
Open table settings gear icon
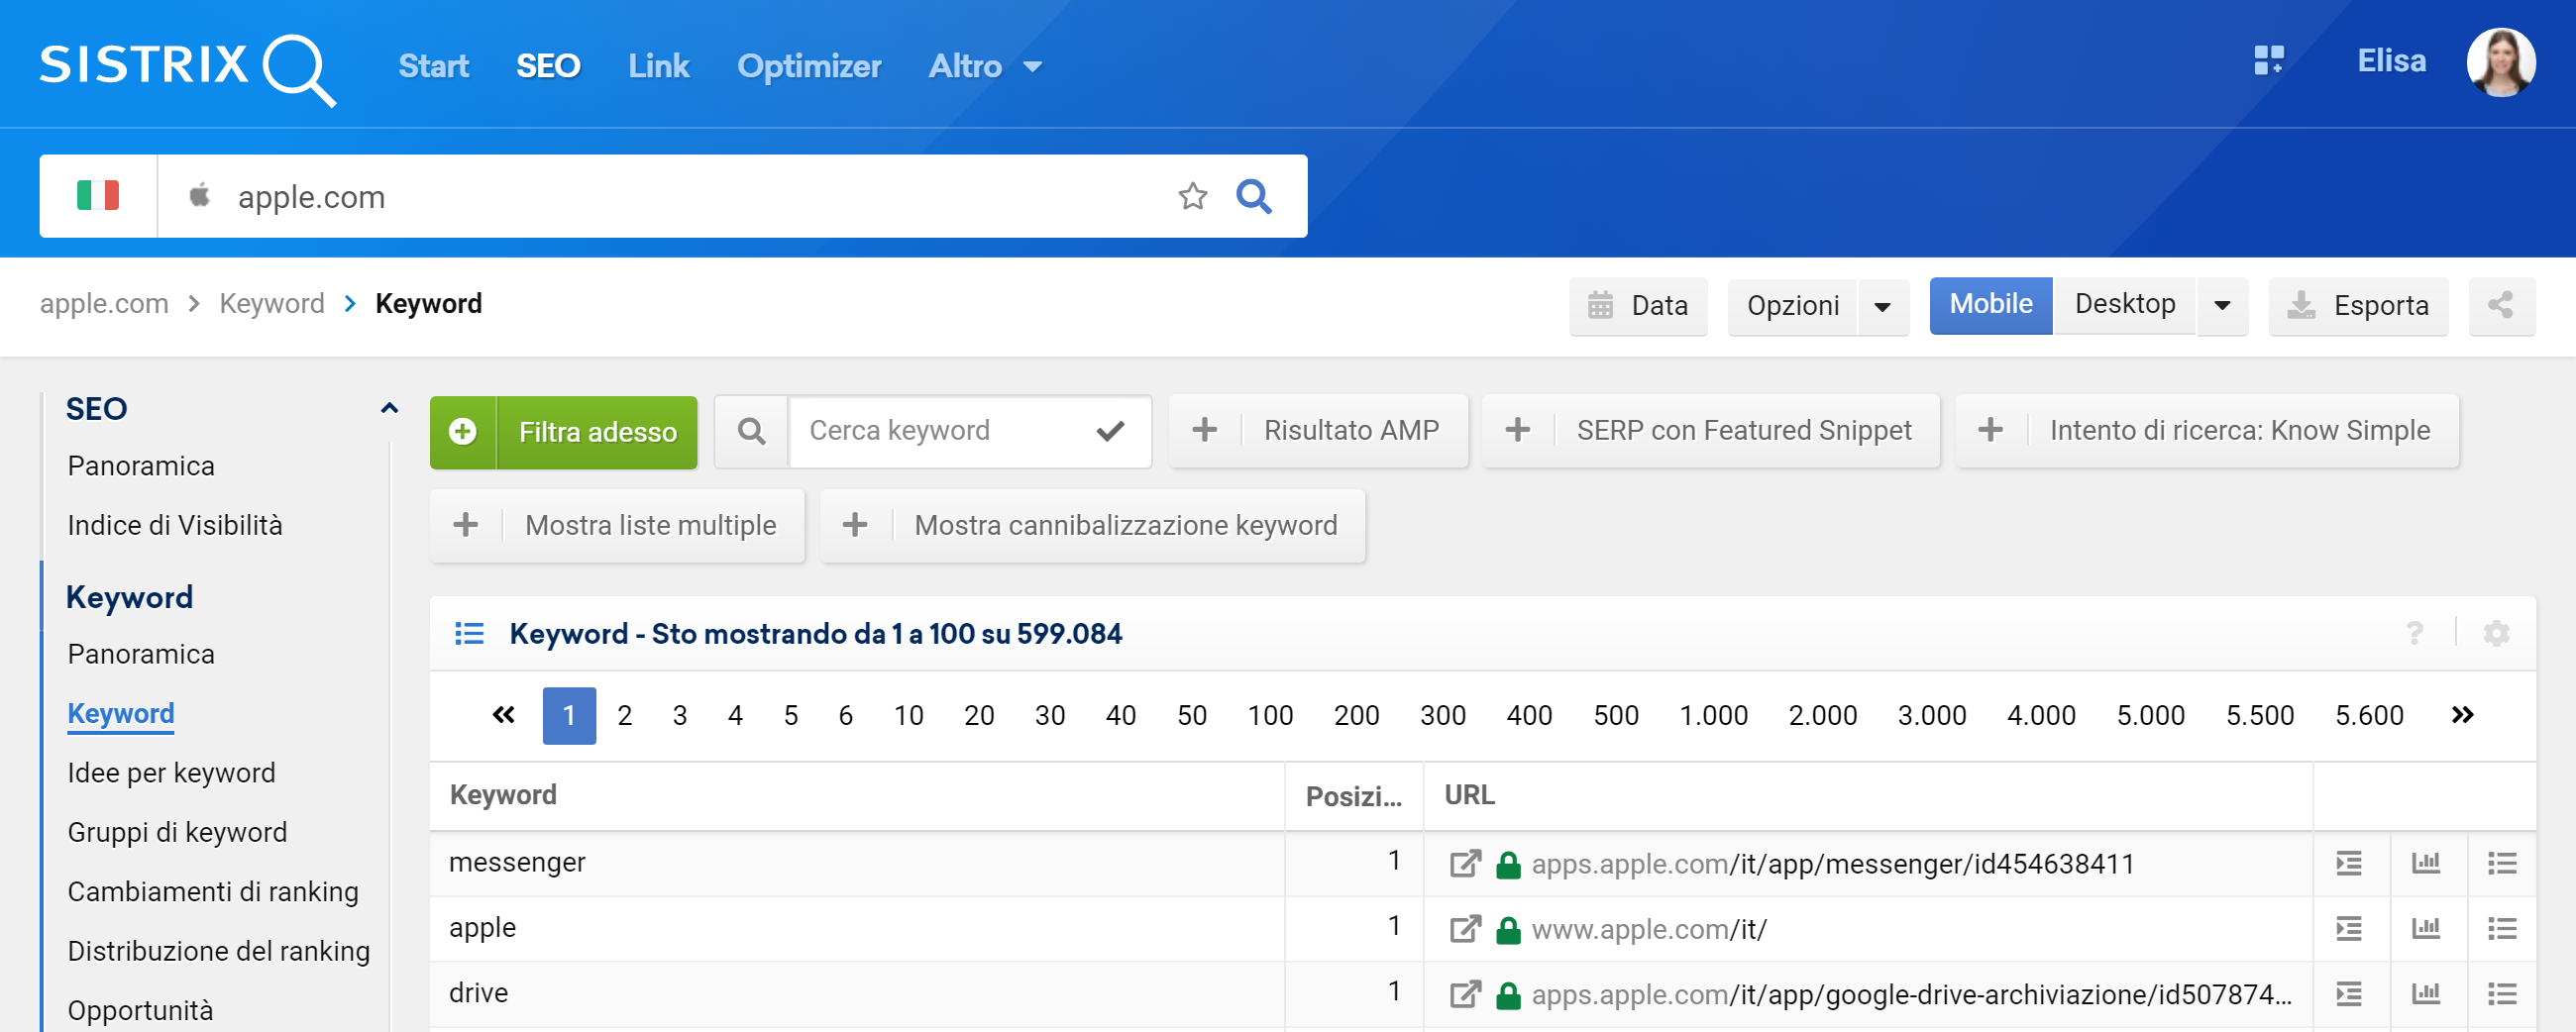click(x=2496, y=633)
